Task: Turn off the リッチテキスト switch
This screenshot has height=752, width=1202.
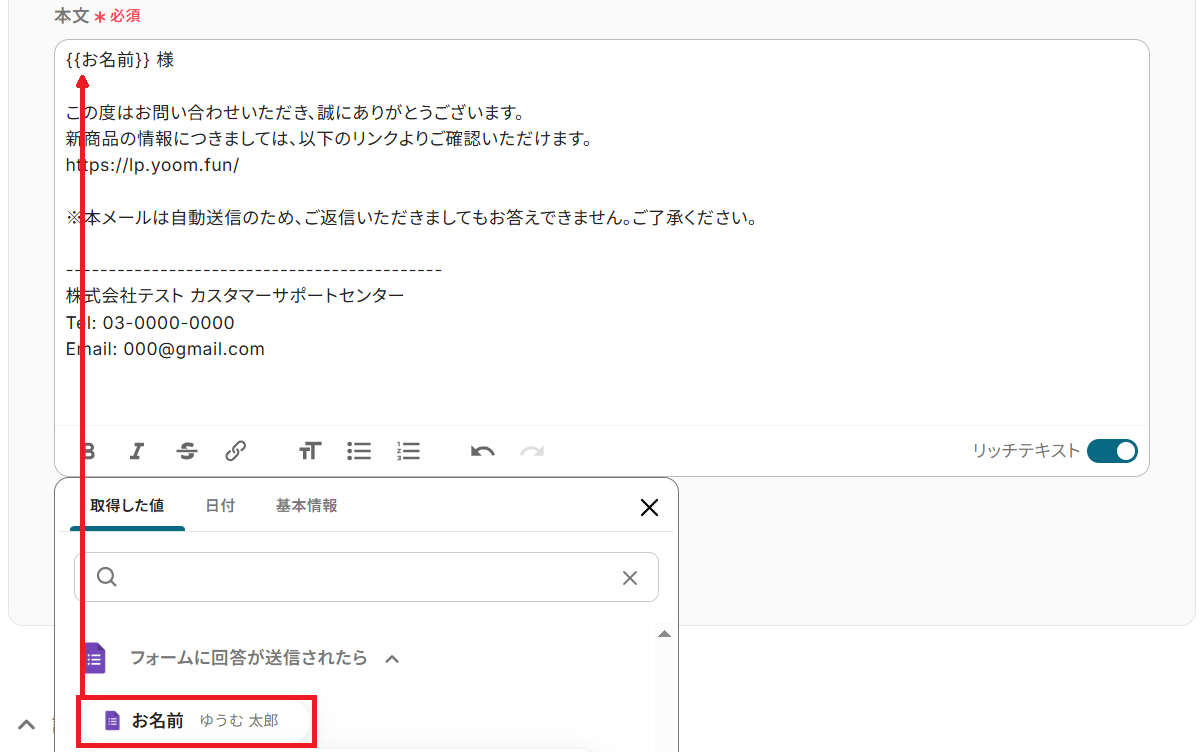Action: (x=1112, y=451)
